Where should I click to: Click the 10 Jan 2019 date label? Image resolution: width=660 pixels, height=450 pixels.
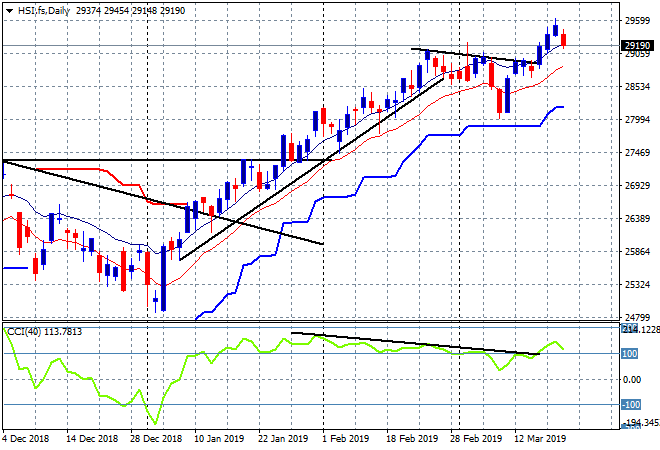(x=219, y=439)
